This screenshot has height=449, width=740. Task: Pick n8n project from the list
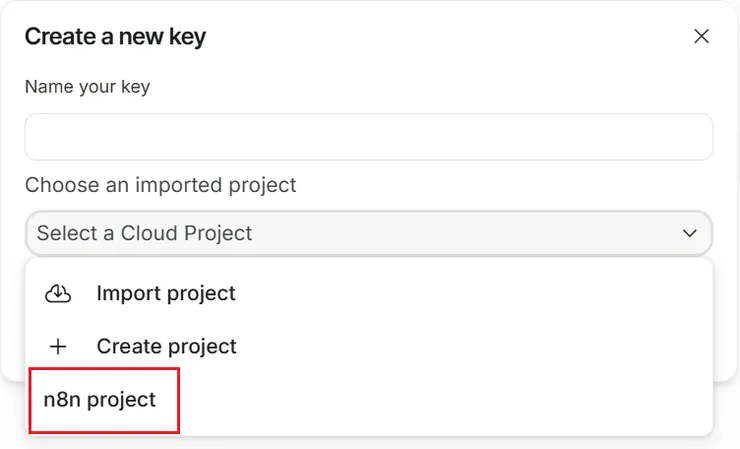tap(100, 400)
